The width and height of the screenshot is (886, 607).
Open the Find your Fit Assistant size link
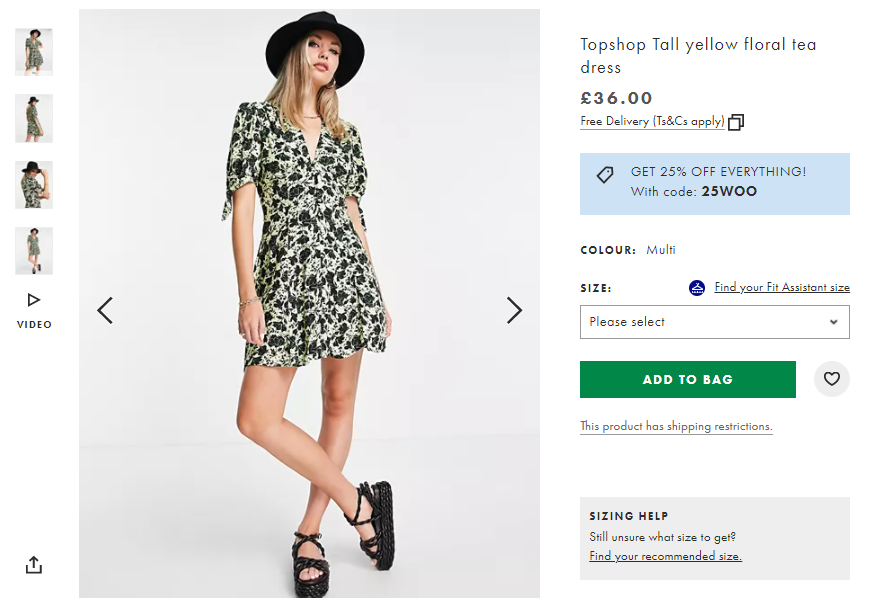(x=781, y=287)
